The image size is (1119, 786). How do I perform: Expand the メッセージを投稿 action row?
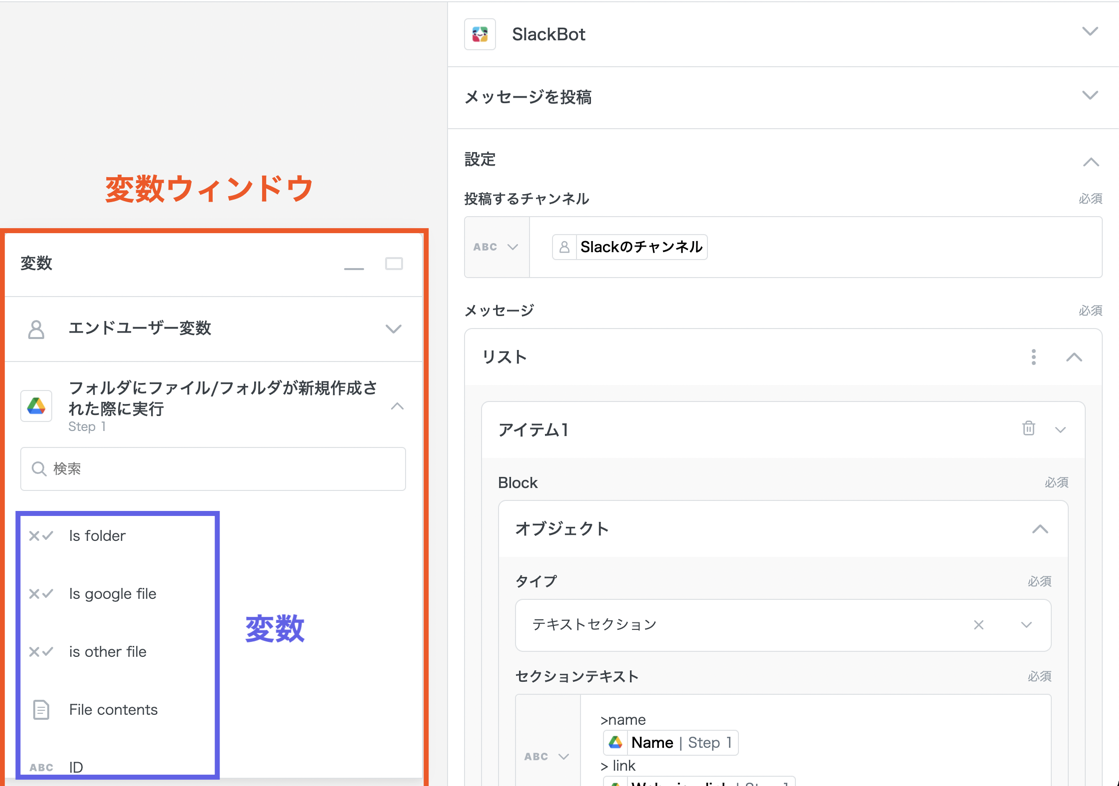pyautogui.click(x=1090, y=96)
